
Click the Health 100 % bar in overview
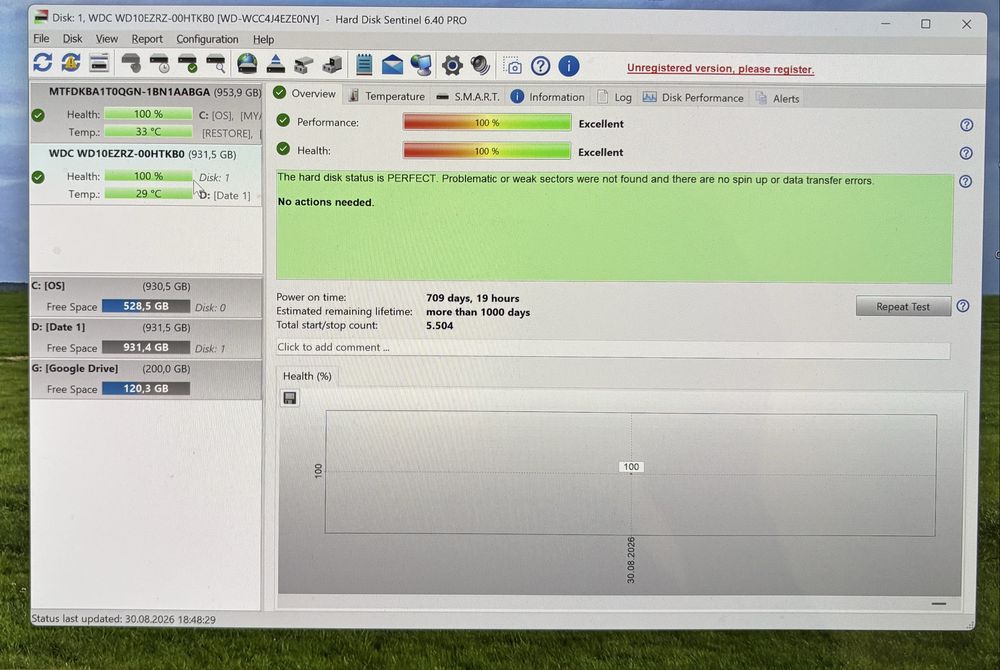487,151
